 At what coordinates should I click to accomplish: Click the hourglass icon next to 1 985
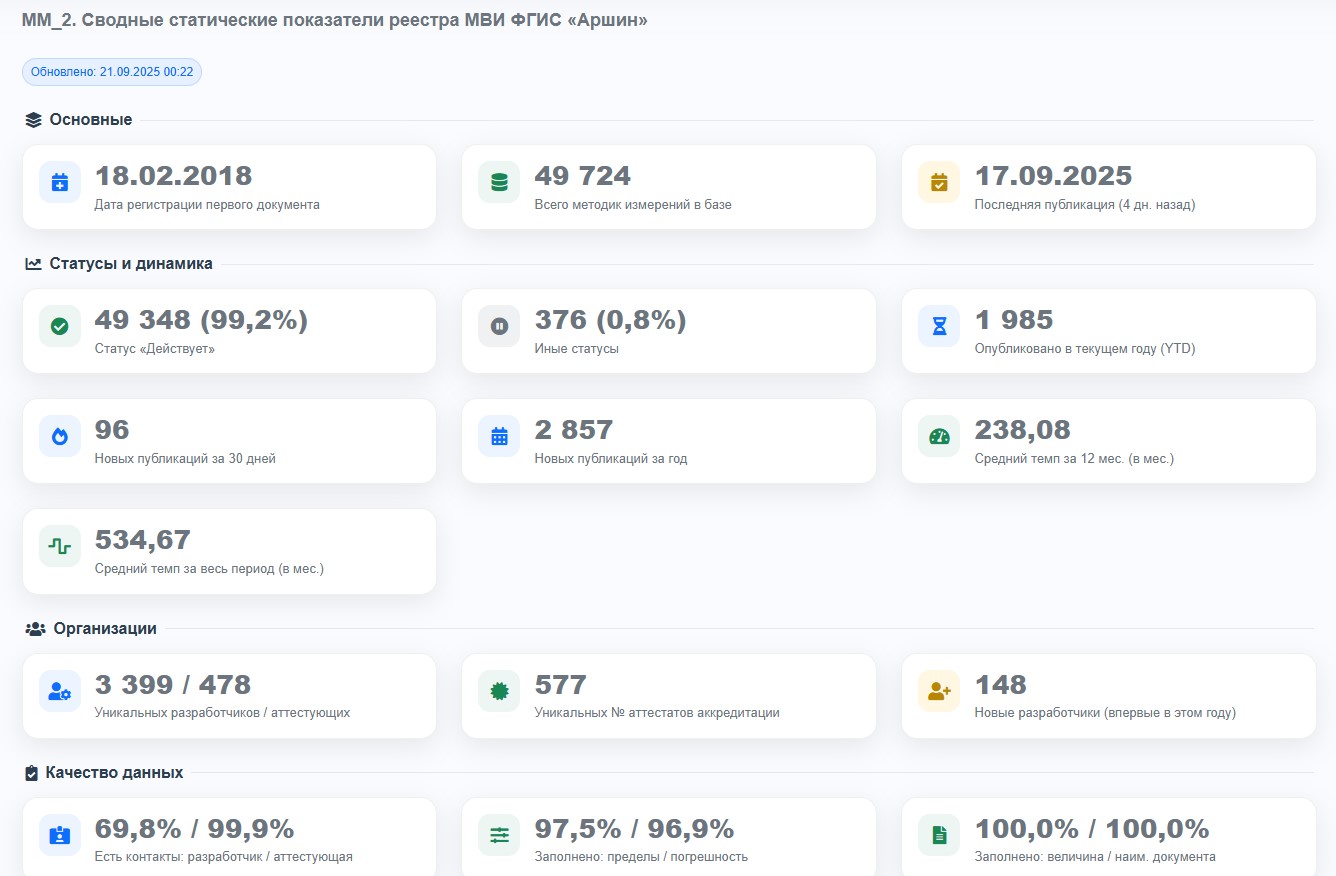939,327
